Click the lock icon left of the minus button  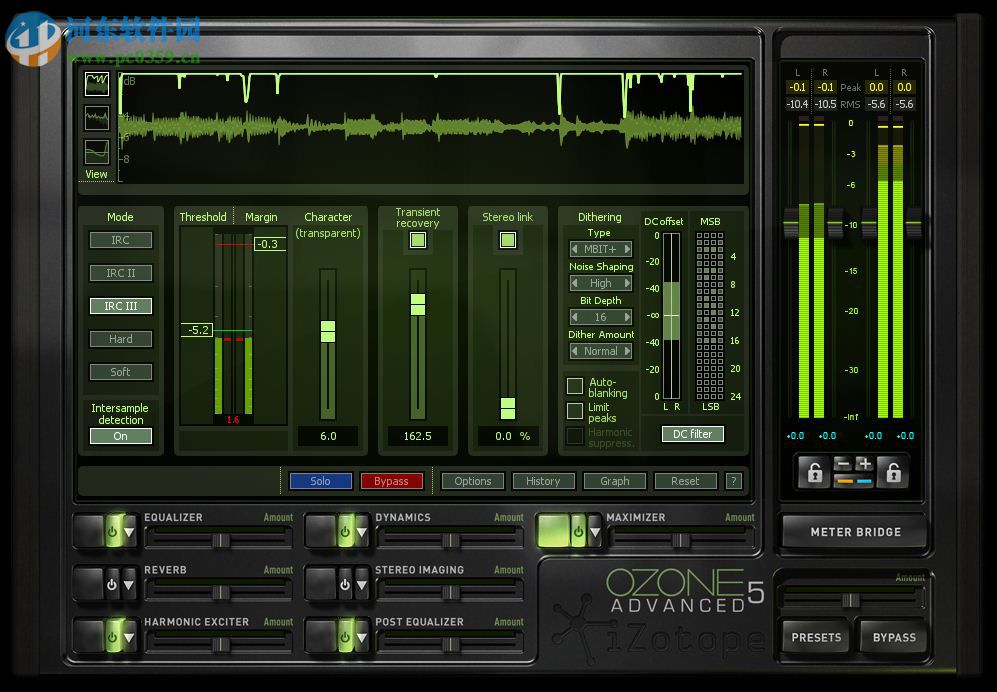[x=815, y=472]
